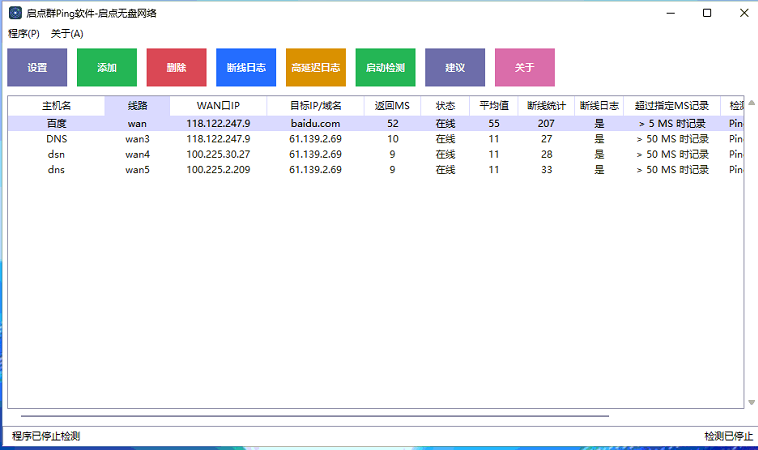758x450 pixels.
Task: Select the DNS host row
Action: click(376, 139)
